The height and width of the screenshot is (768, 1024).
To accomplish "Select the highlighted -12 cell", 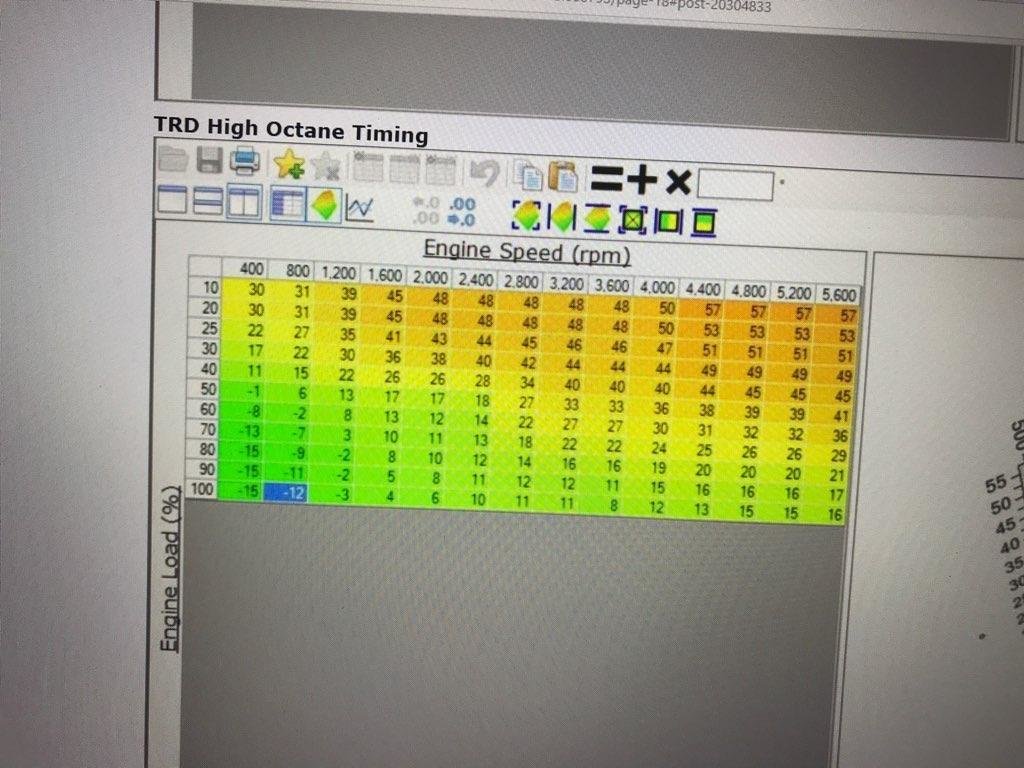I will point(286,492).
